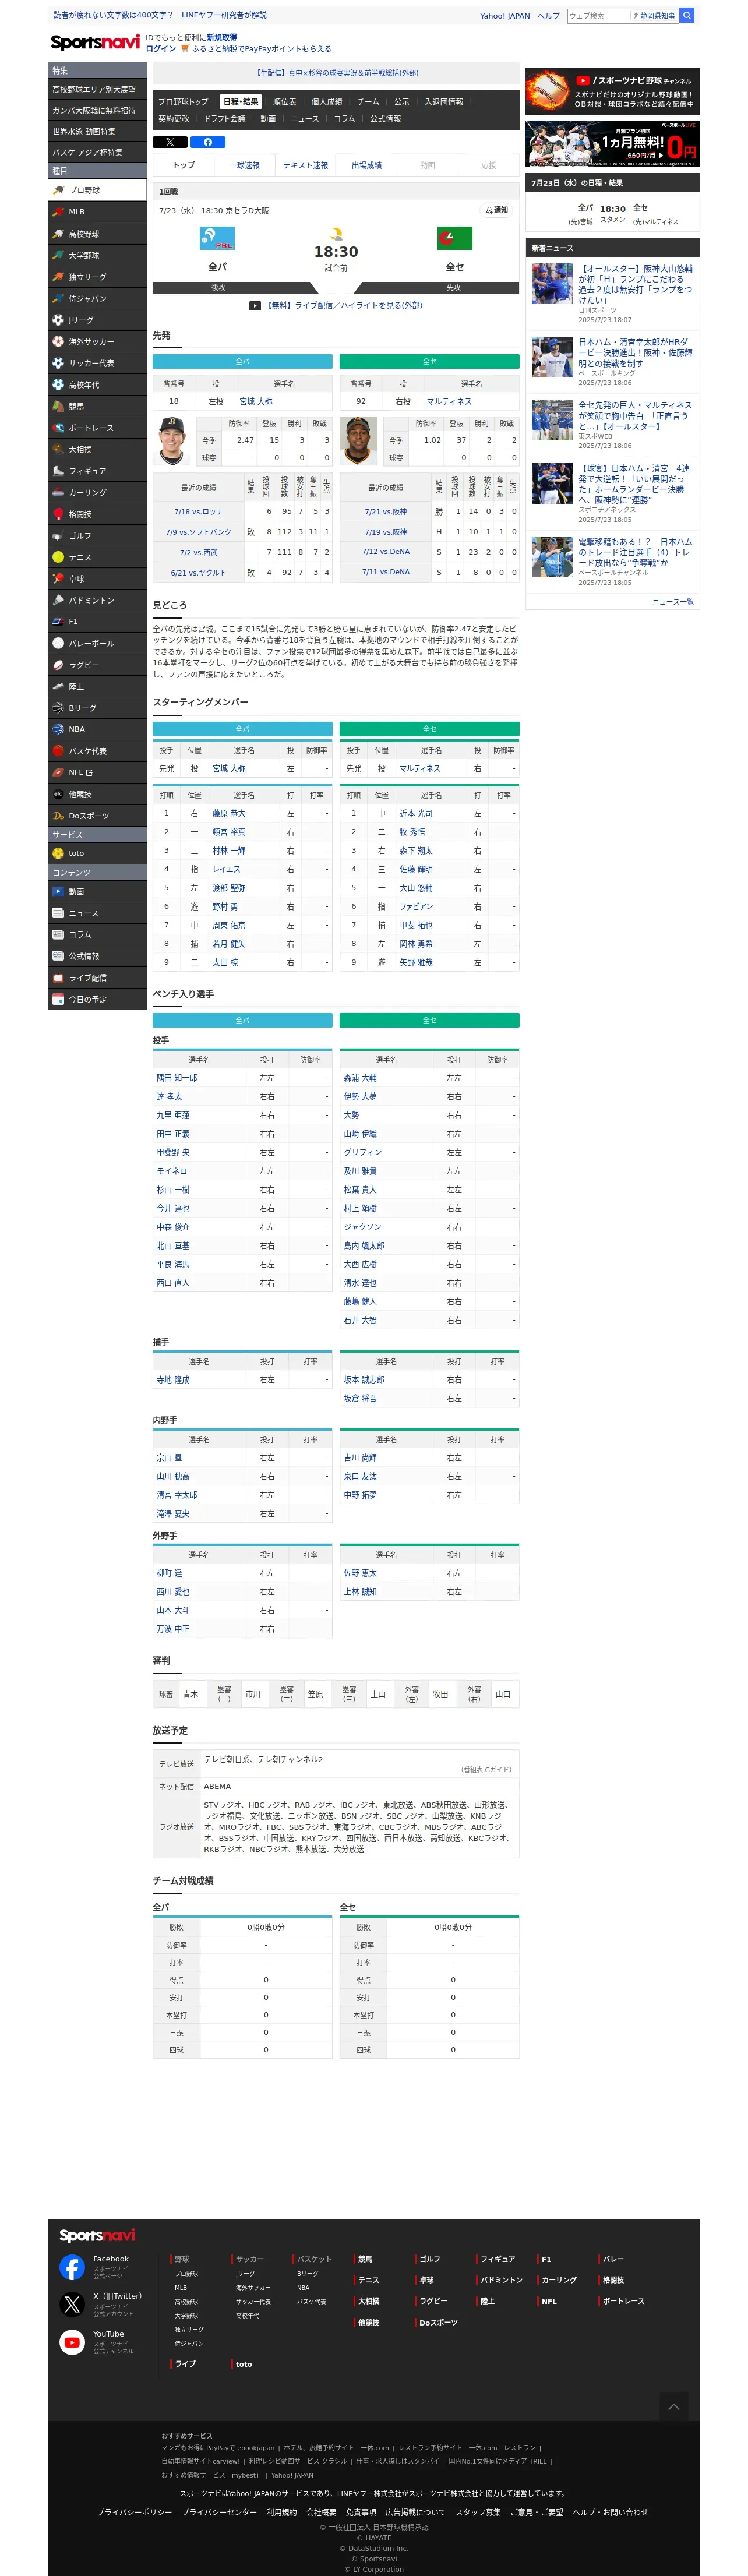Viewport: 748px width, 2576px height.
Task: Open 大学野球 sidebar item
Action: (97, 256)
